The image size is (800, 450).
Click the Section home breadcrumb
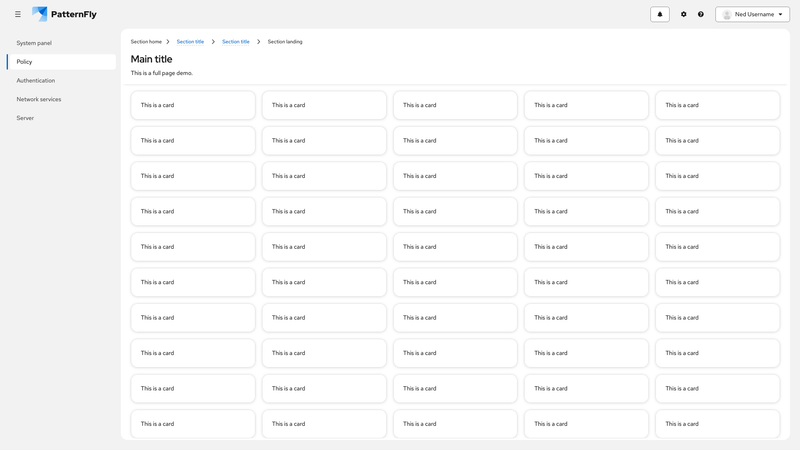click(x=146, y=42)
